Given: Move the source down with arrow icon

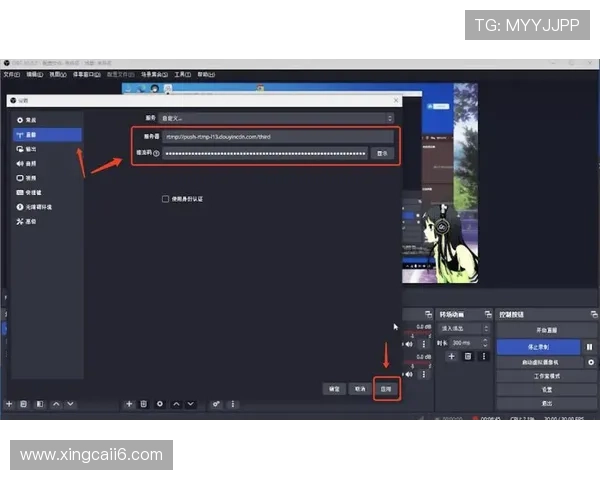Looking at the screenshot, I should coord(191,404).
